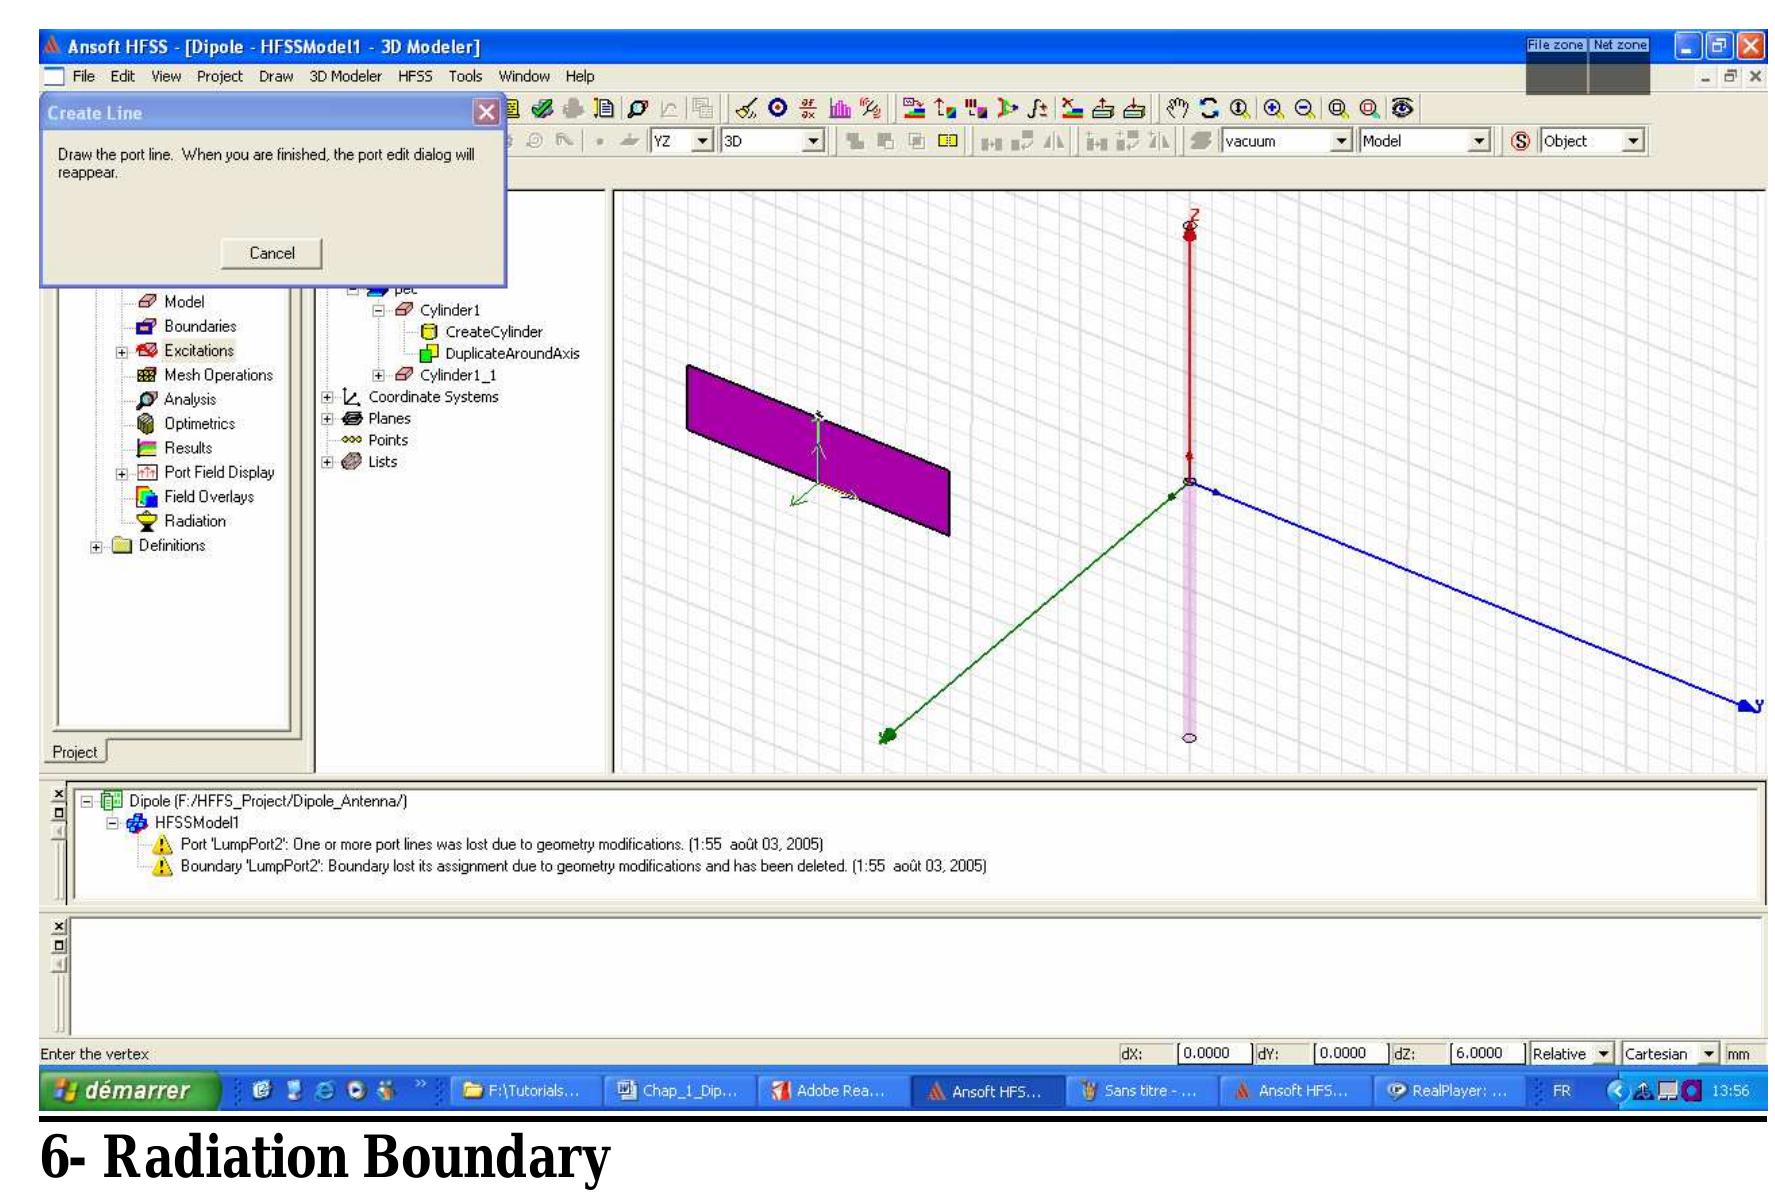Select the Radiation item in the project tree
1775x1201 pixels.
click(194, 521)
